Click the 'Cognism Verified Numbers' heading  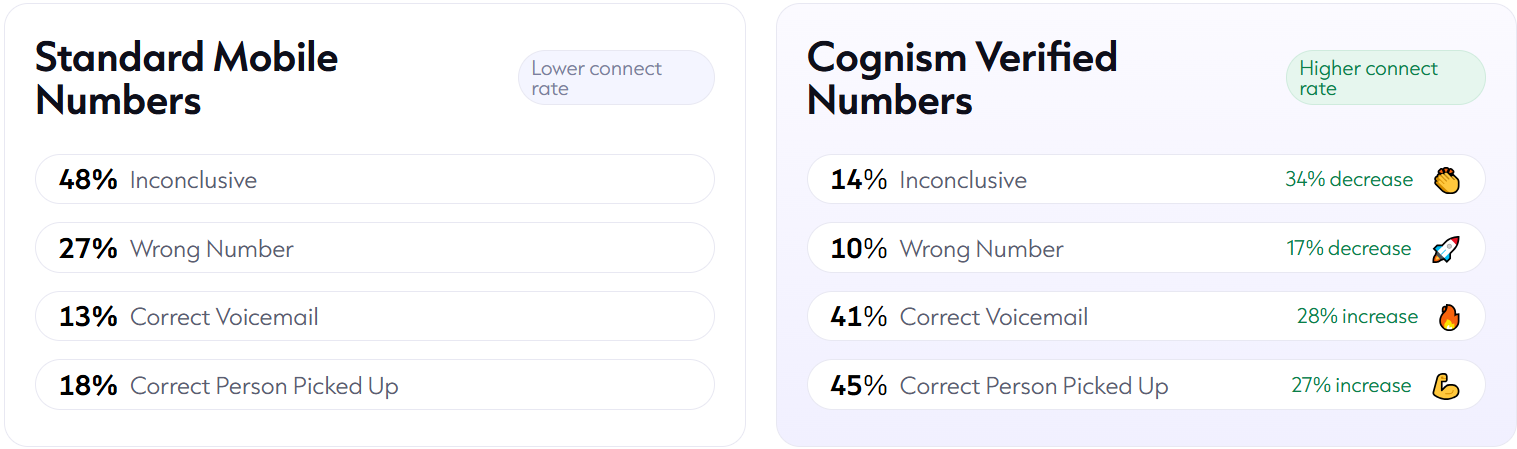962,79
